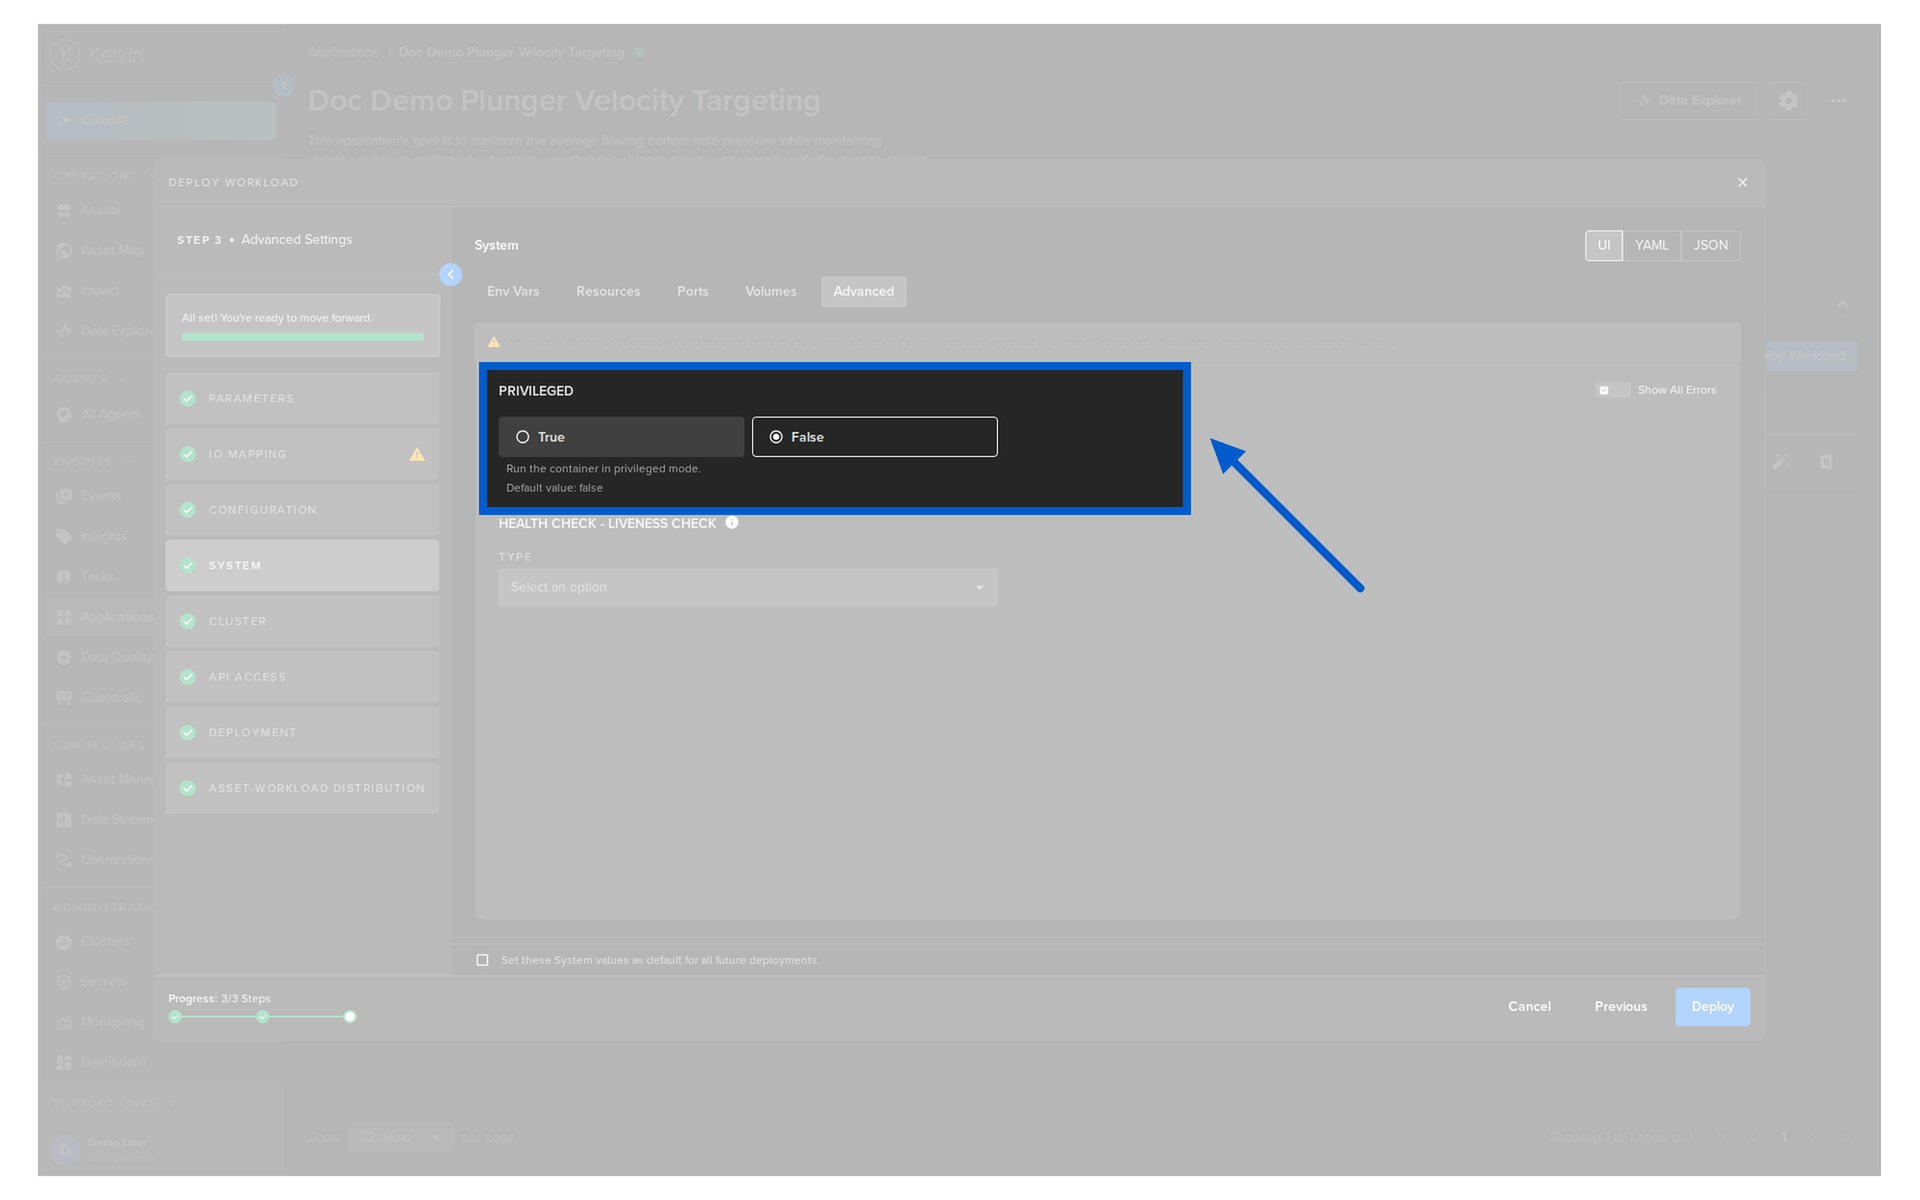Click the Previous button

point(1620,1006)
